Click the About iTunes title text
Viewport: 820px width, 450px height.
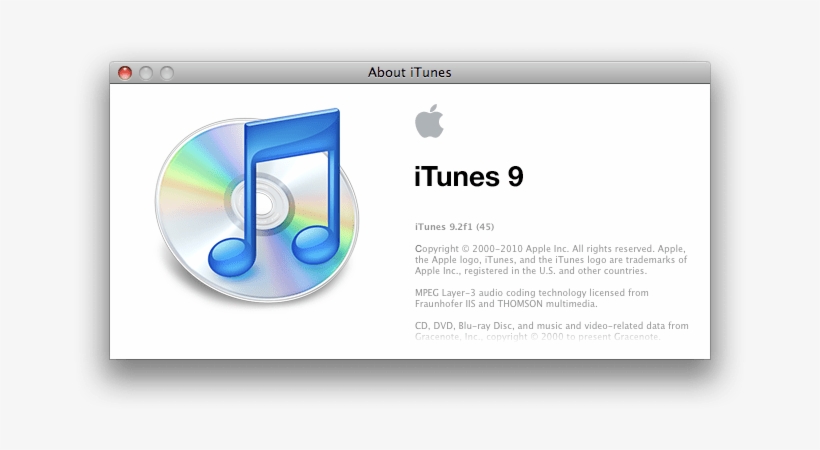click(x=409, y=72)
